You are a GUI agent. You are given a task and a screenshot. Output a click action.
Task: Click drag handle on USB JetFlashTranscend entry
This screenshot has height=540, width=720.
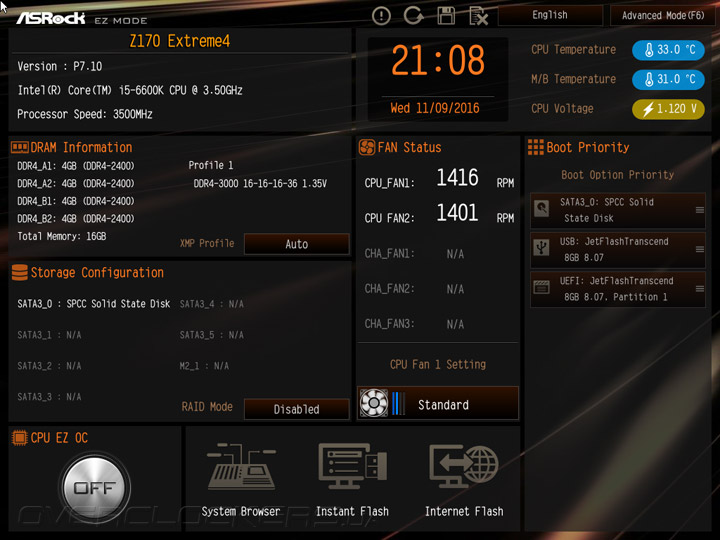(x=700, y=249)
